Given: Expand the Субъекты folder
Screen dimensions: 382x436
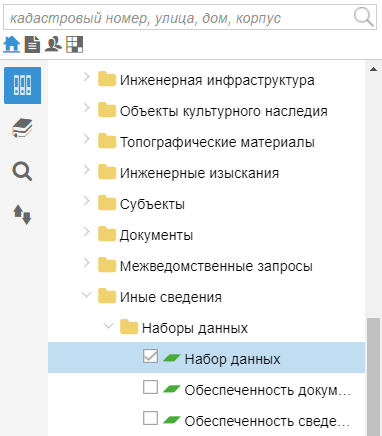Looking at the screenshot, I should 86,201.
